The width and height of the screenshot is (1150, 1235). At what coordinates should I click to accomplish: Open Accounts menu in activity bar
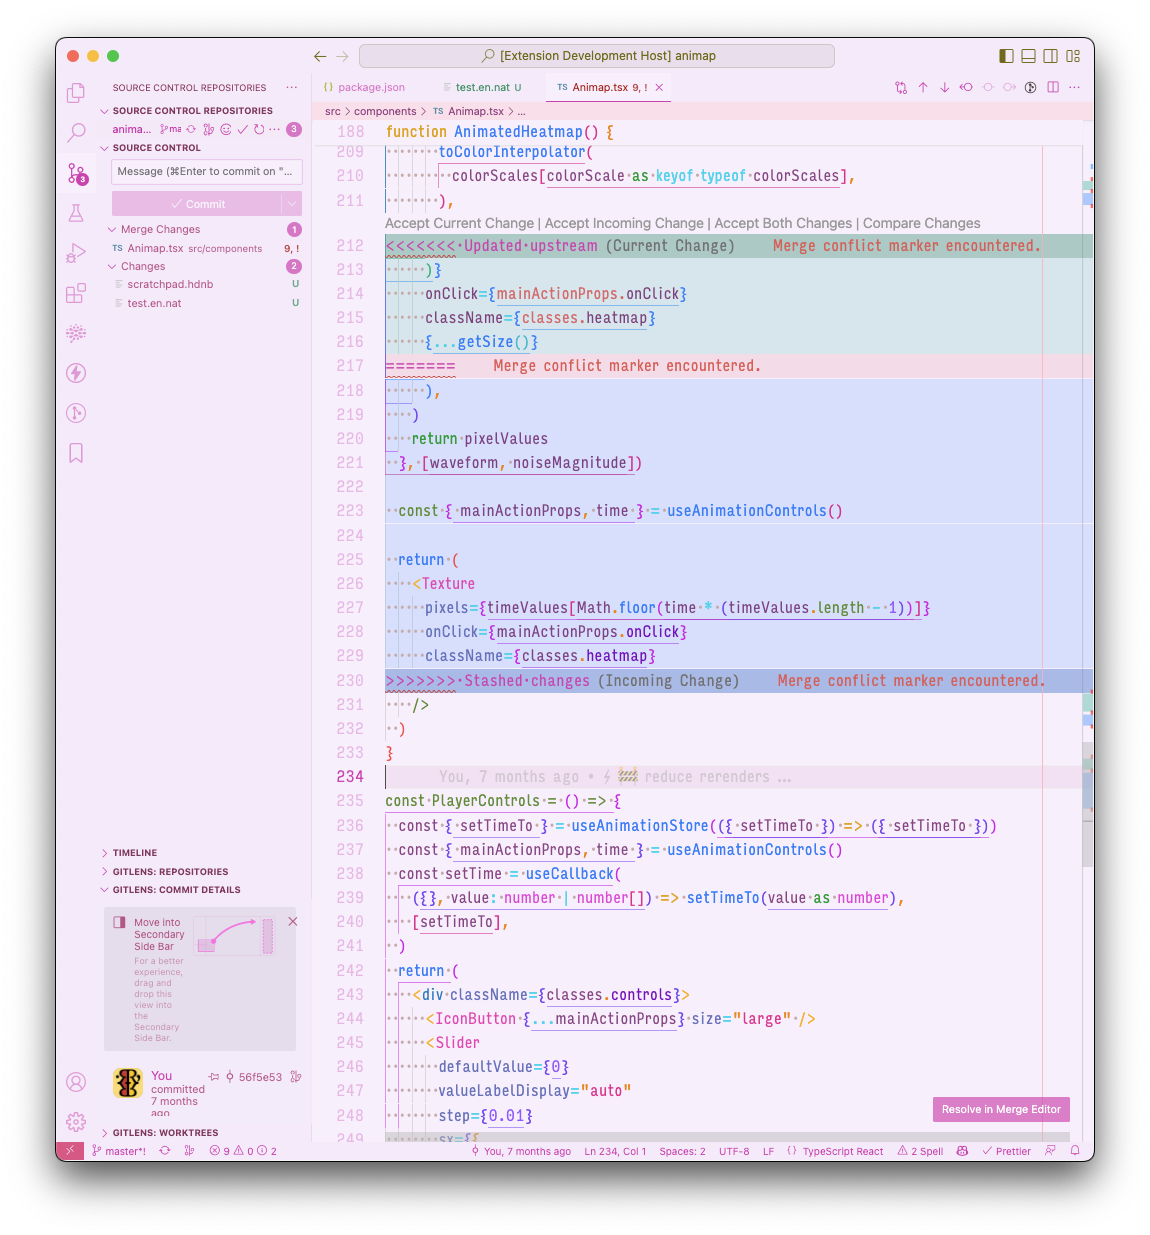76,1082
